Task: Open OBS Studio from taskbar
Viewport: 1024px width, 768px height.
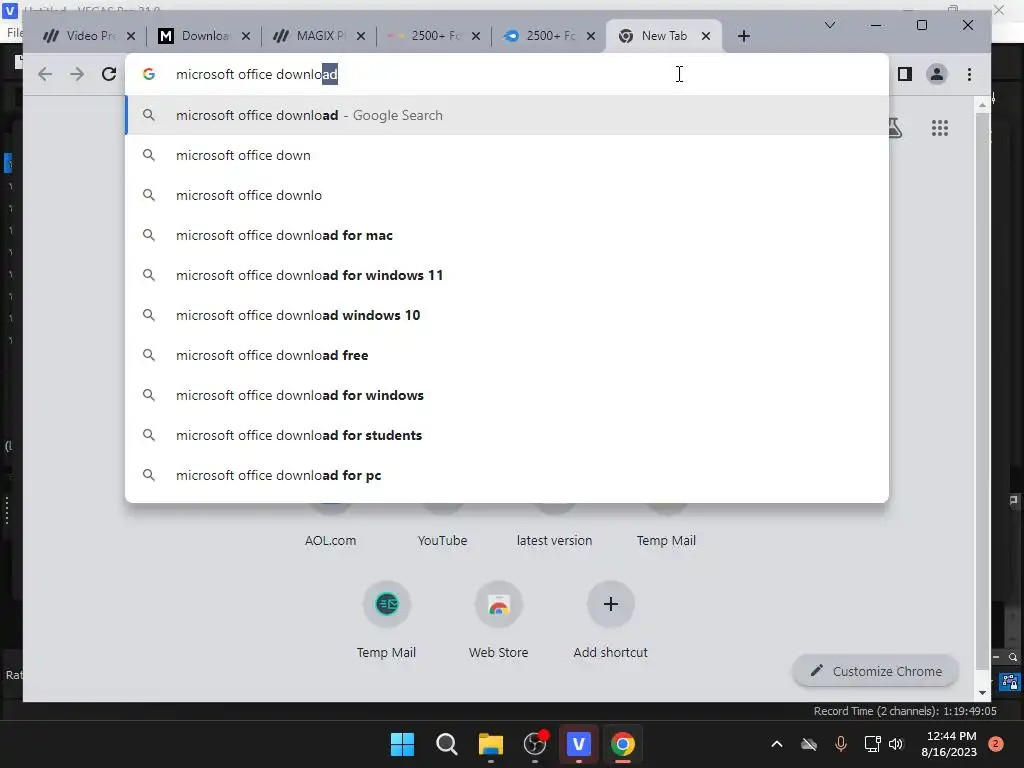Action: coord(535,744)
